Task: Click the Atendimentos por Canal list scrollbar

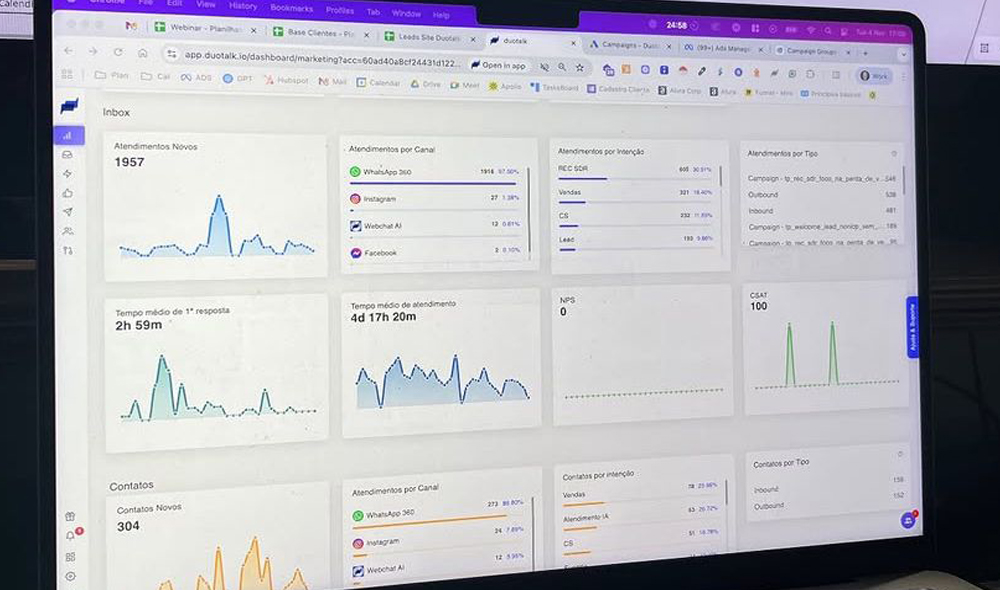Action: click(x=529, y=210)
